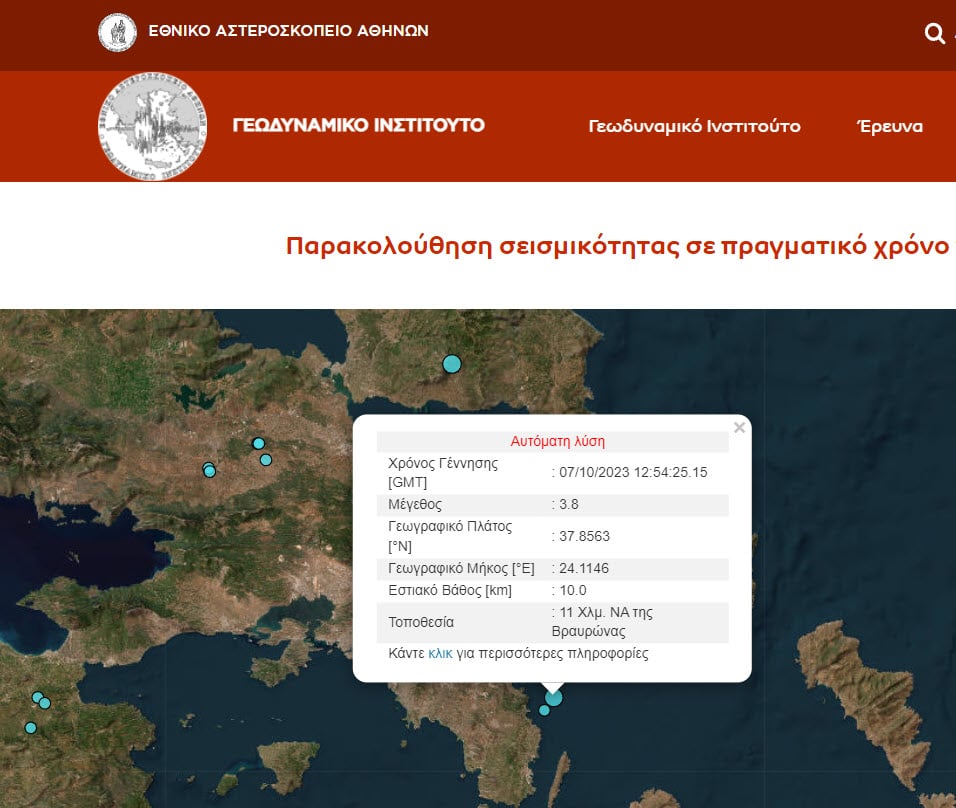Click the Geodynamic Institute circular logo

pyautogui.click(x=152, y=126)
